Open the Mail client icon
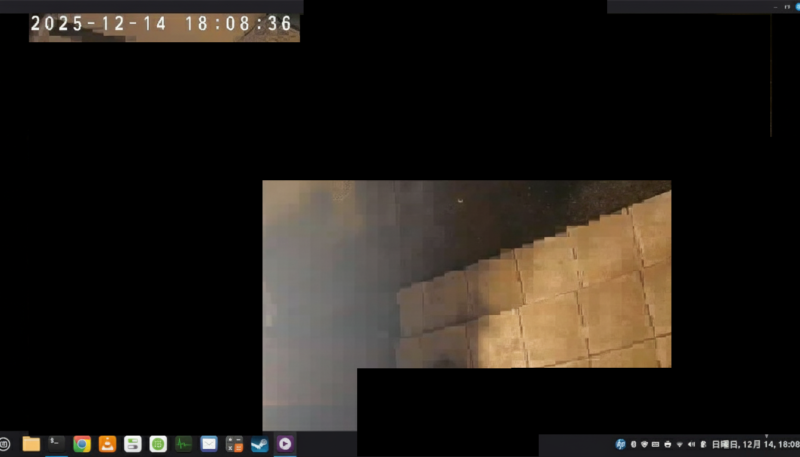The image size is (800, 457). (x=209, y=444)
